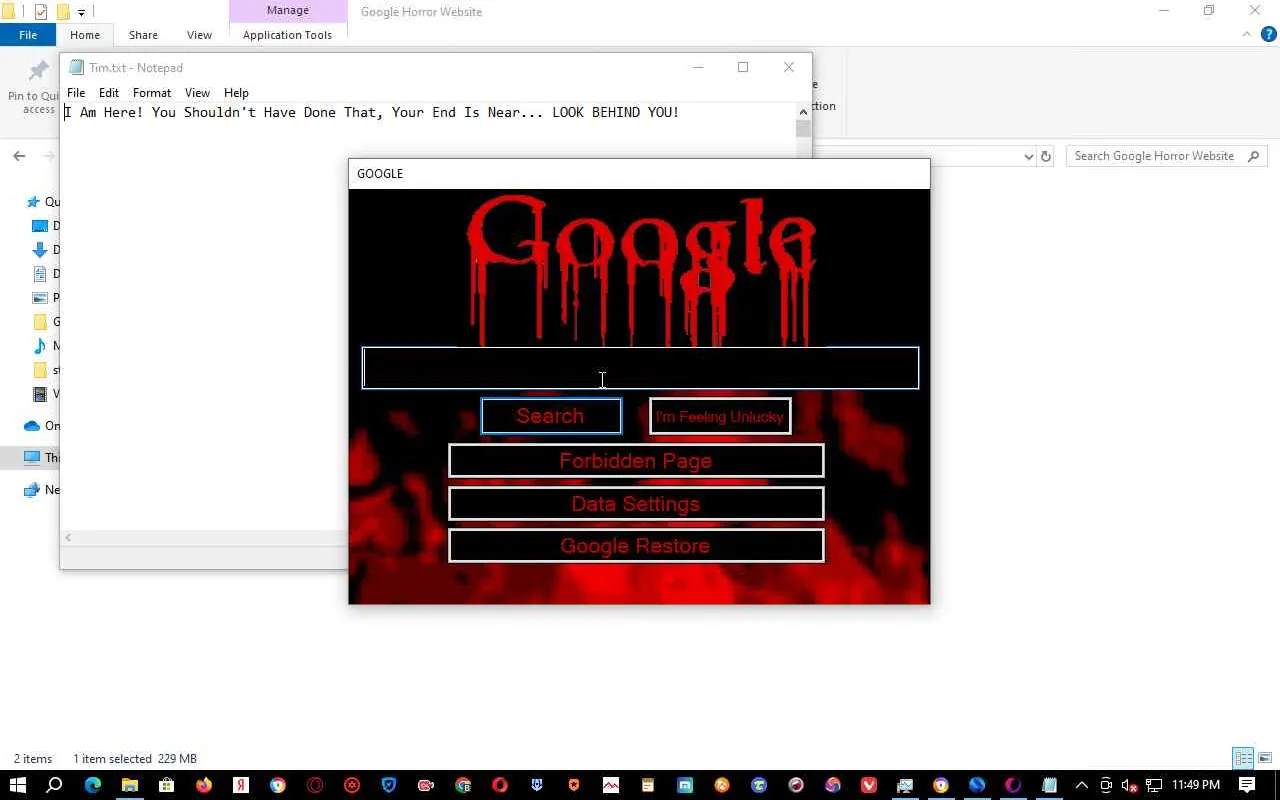Select the Network item in the navigation pane
1280x800 pixels.
32,490
